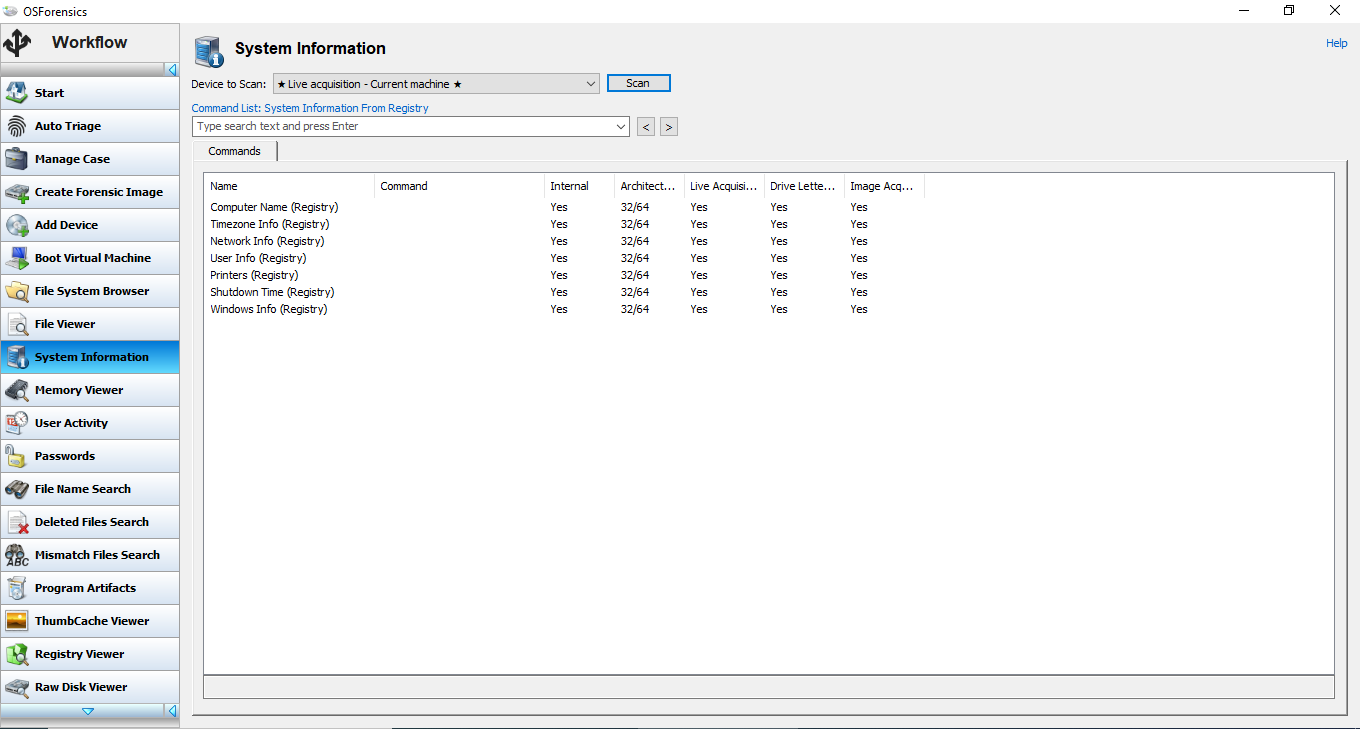Select the "Shutdown Time (Registry)" row
This screenshot has height=729, width=1360.
565,292
